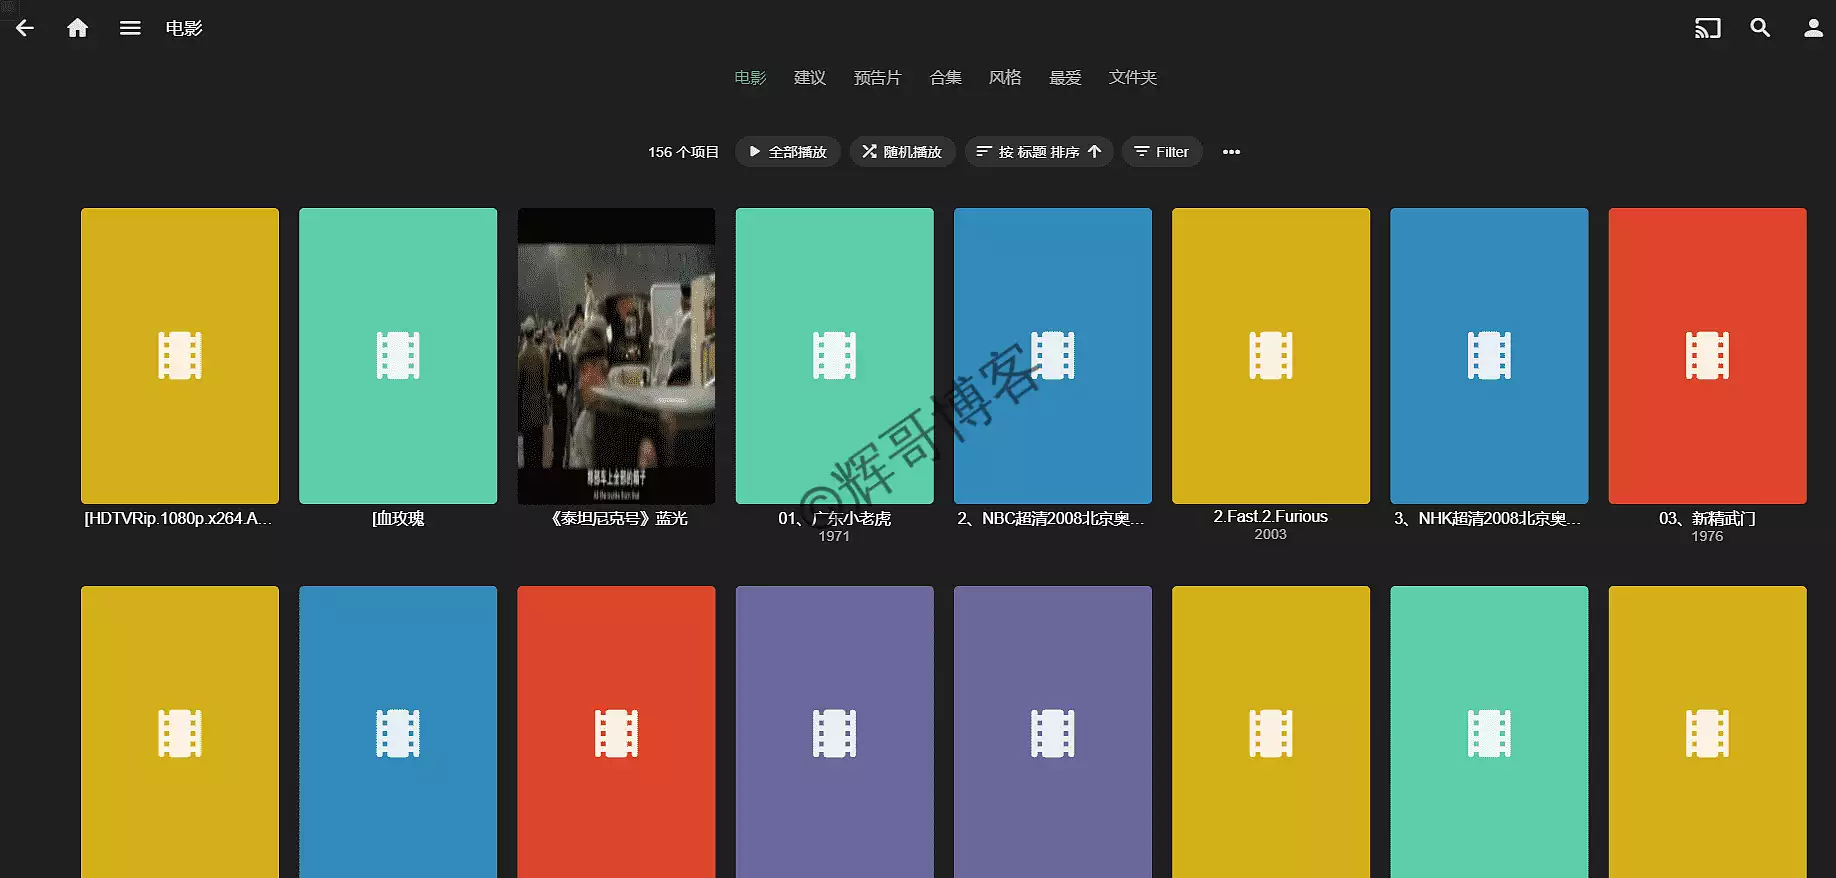1836x878 pixels.
Task: Click the 03、新精武门 title link
Action: (x=1707, y=518)
